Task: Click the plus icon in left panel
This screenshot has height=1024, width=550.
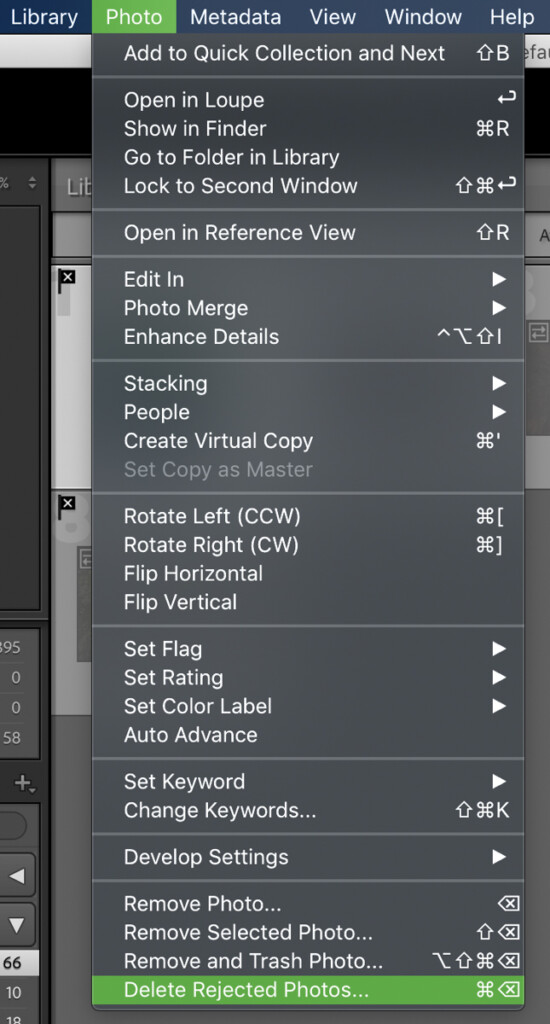Action: pos(25,784)
